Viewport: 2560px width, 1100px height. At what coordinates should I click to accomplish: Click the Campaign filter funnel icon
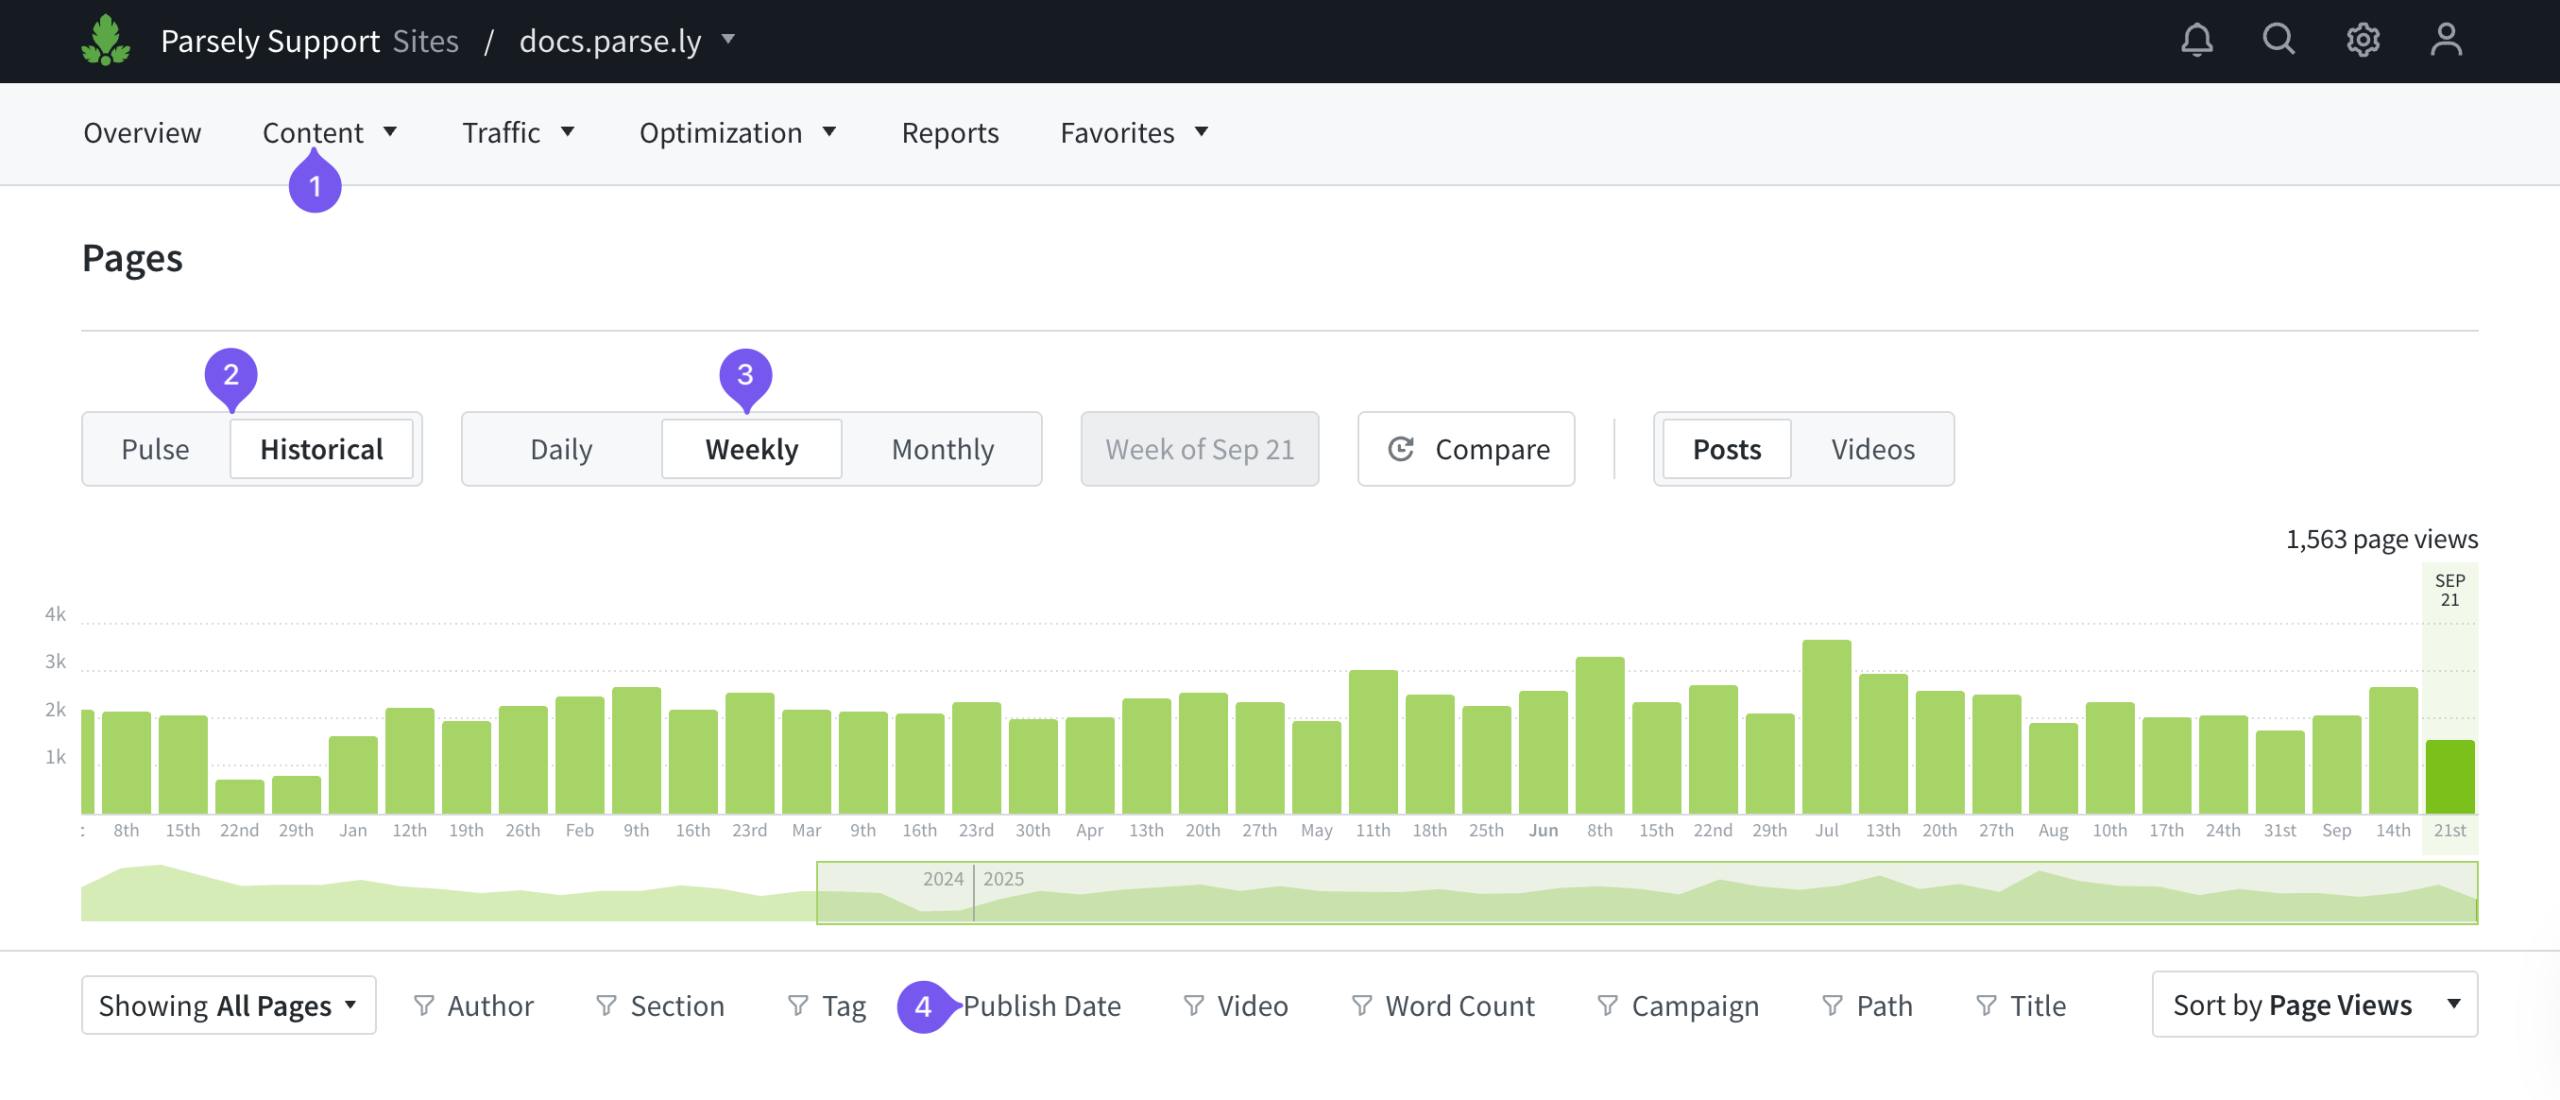(x=1607, y=1005)
